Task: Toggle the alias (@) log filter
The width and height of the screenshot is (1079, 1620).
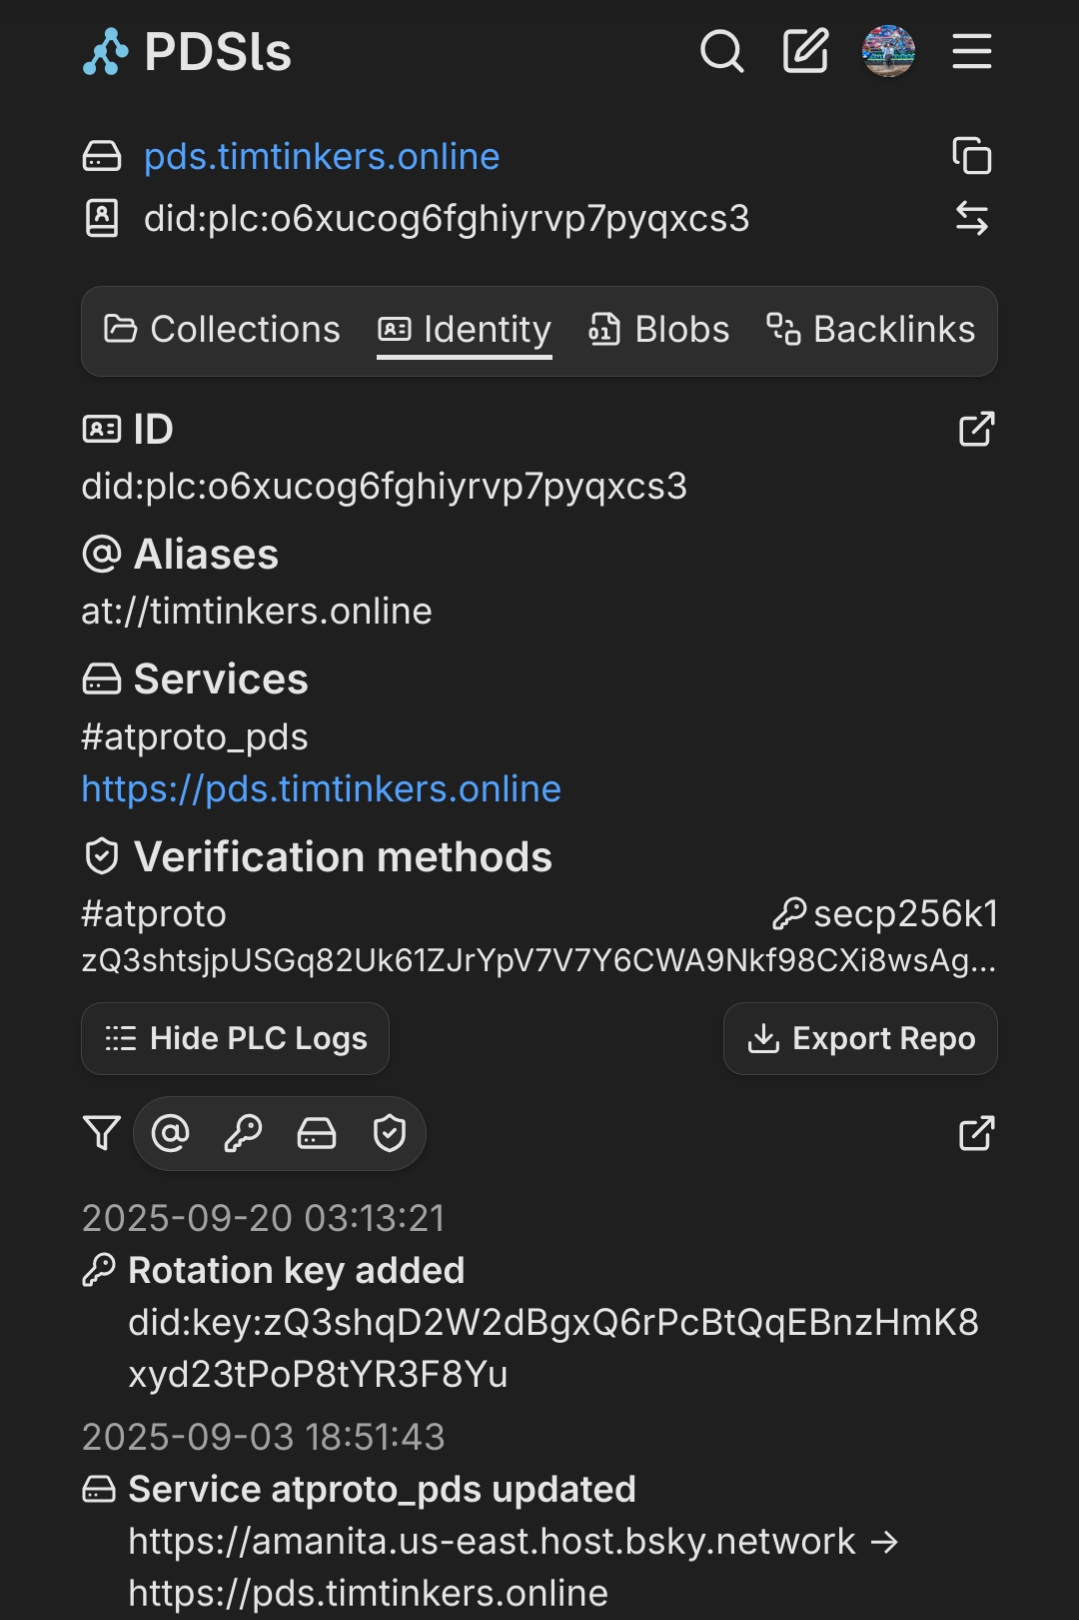Action: coord(170,1133)
